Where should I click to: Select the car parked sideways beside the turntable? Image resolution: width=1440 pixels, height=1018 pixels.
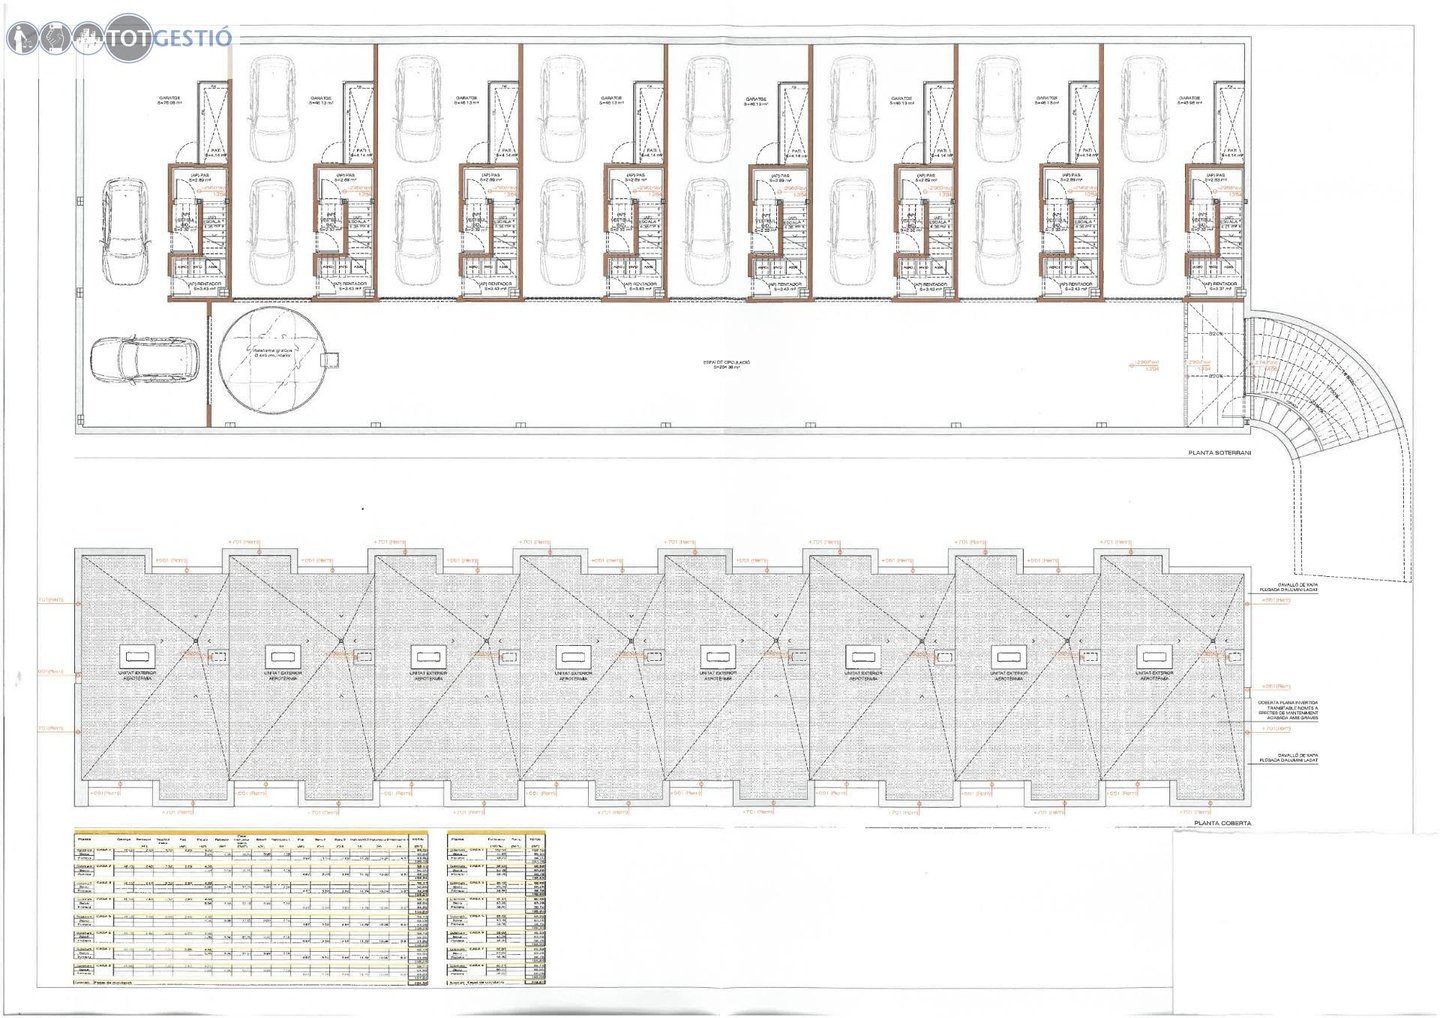pos(144,360)
